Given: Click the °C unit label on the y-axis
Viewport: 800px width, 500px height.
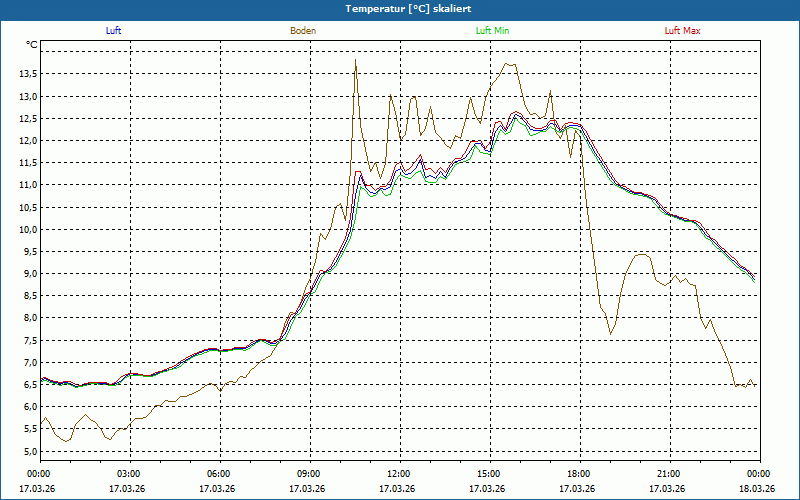Looking at the screenshot, I should tap(32, 45).
